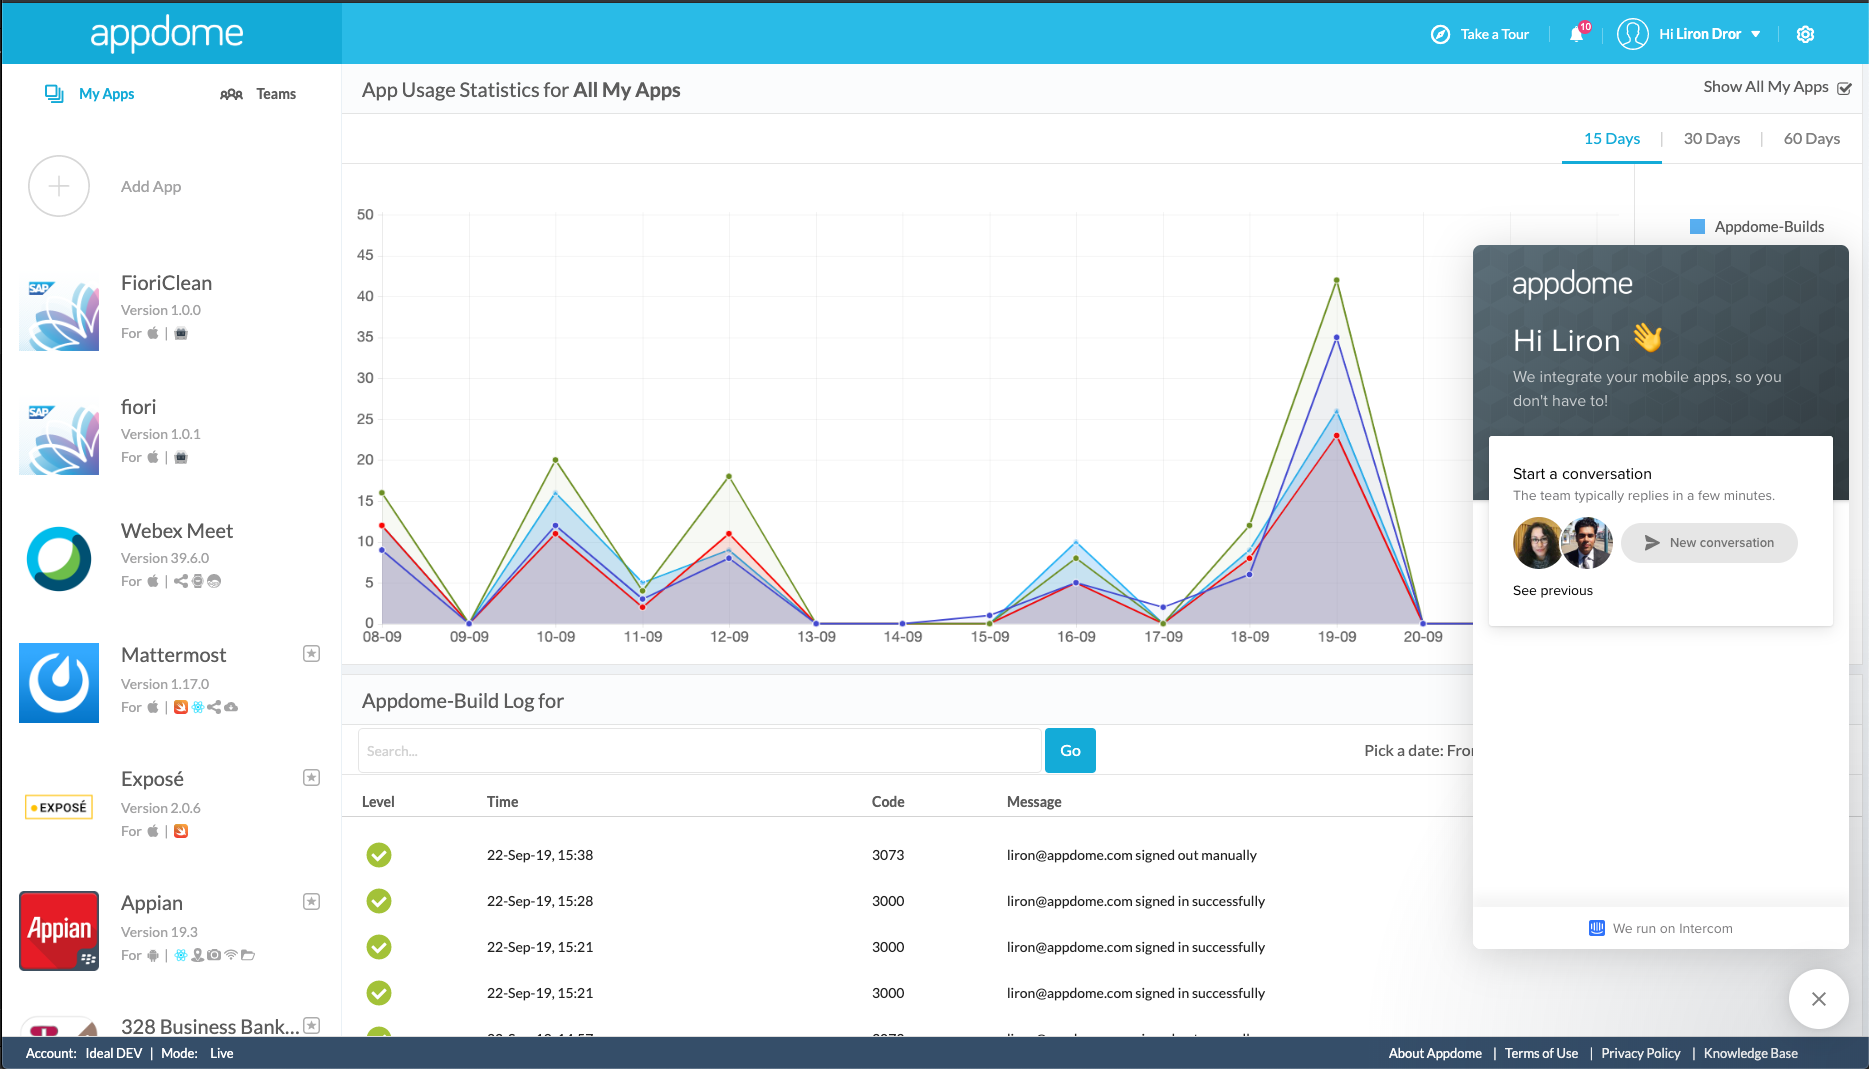Image resolution: width=1869 pixels, height=1069 pixels.
Task: Click the Intercom support team avatars
Action: (1562, 543)
